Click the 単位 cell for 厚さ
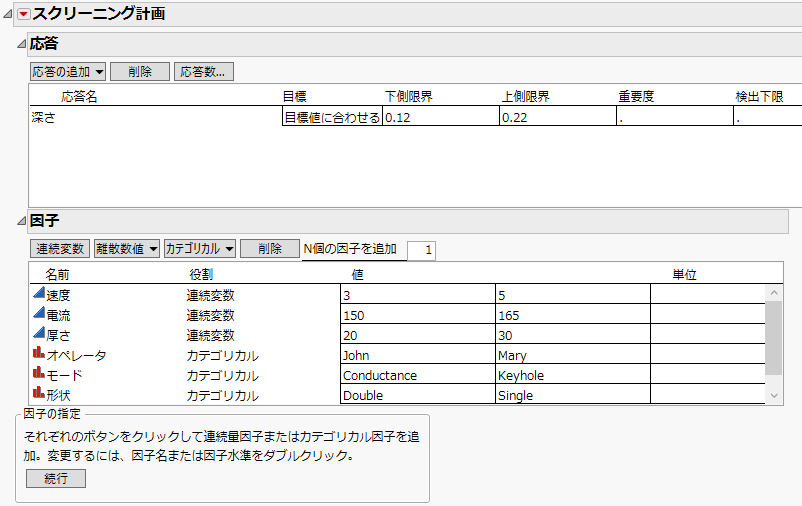Image resolution: width=802 pixels, height=506 pixels. [x=708, y=335]
